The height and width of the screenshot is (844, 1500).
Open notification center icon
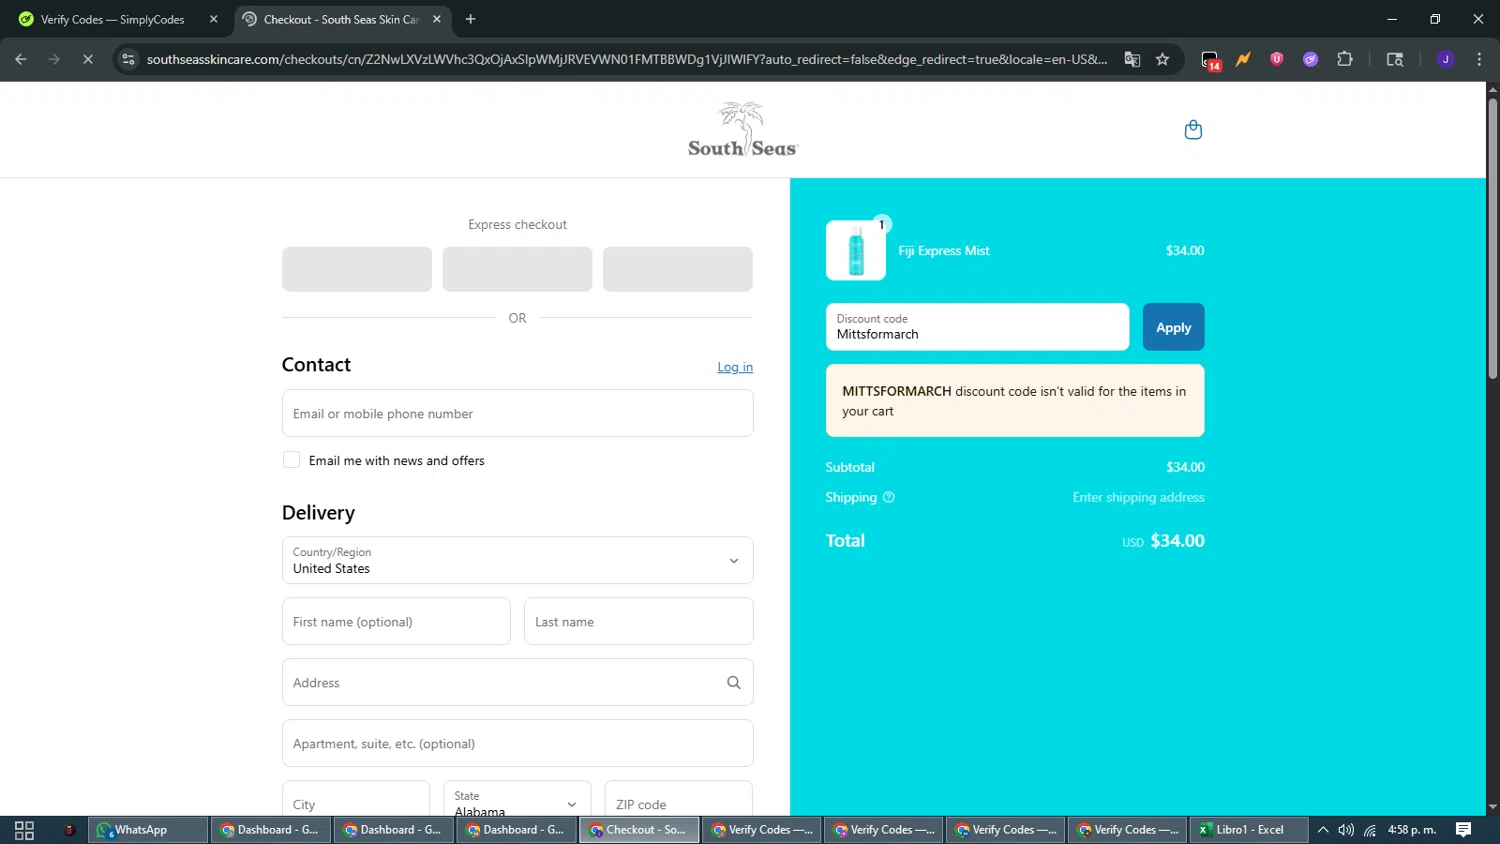pyautogui.click(x=1463, y=830)
